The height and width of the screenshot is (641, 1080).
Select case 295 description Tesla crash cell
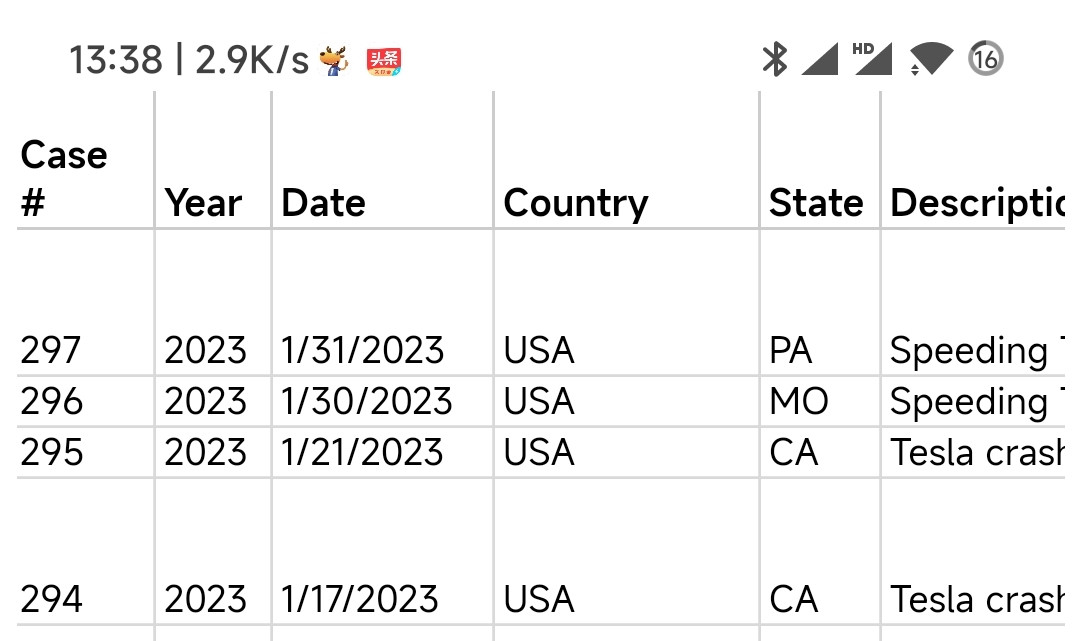[973, 452]
